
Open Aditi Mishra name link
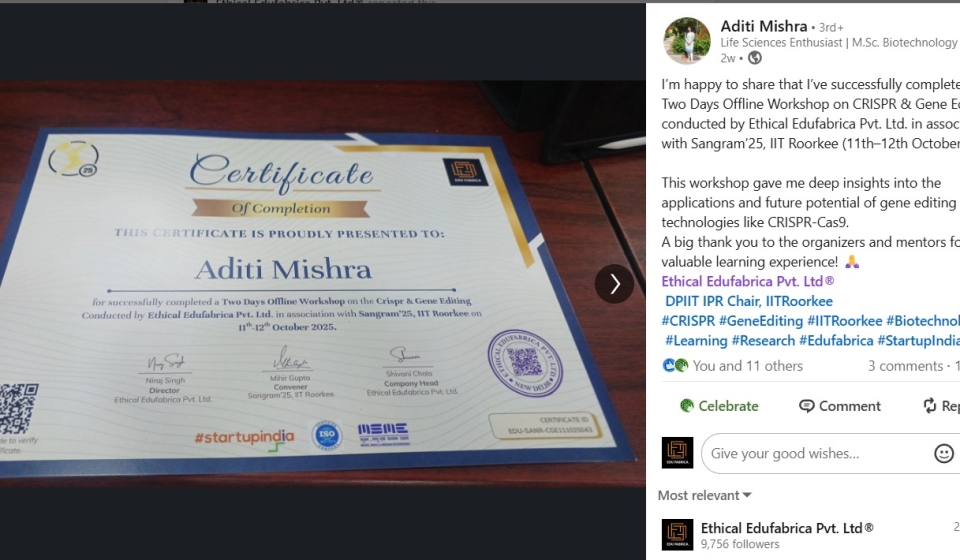[x=763, y=26]
